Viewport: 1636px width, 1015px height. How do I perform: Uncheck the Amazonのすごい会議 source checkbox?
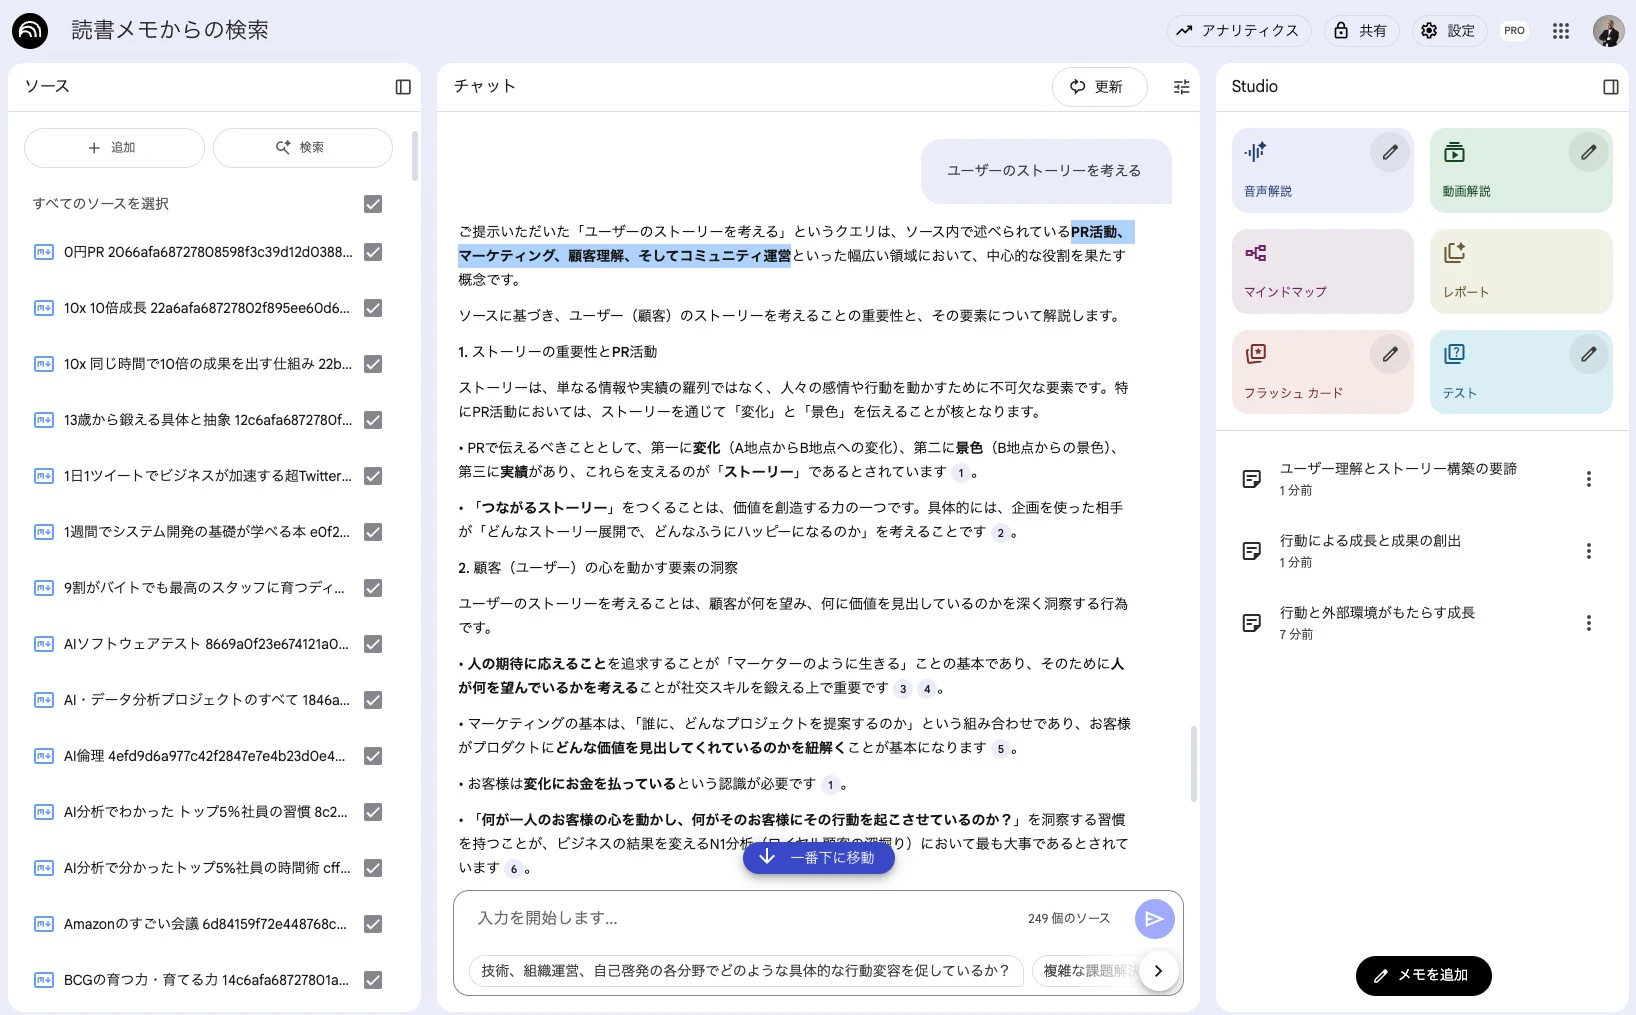[x=373, y=924]
